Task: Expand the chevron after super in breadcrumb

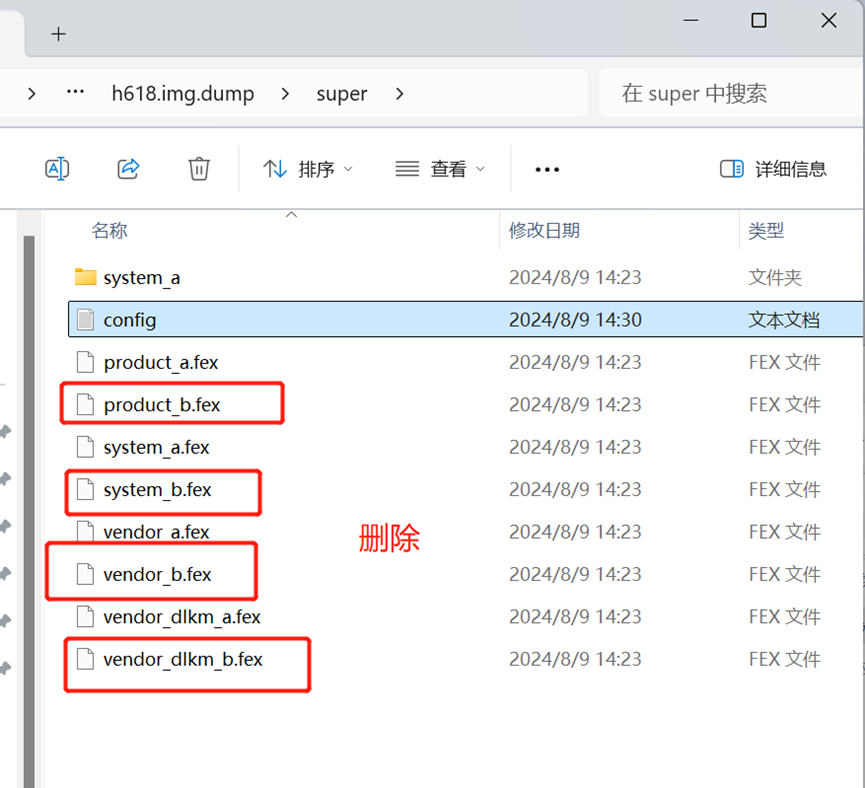Action: click(400, 94)
